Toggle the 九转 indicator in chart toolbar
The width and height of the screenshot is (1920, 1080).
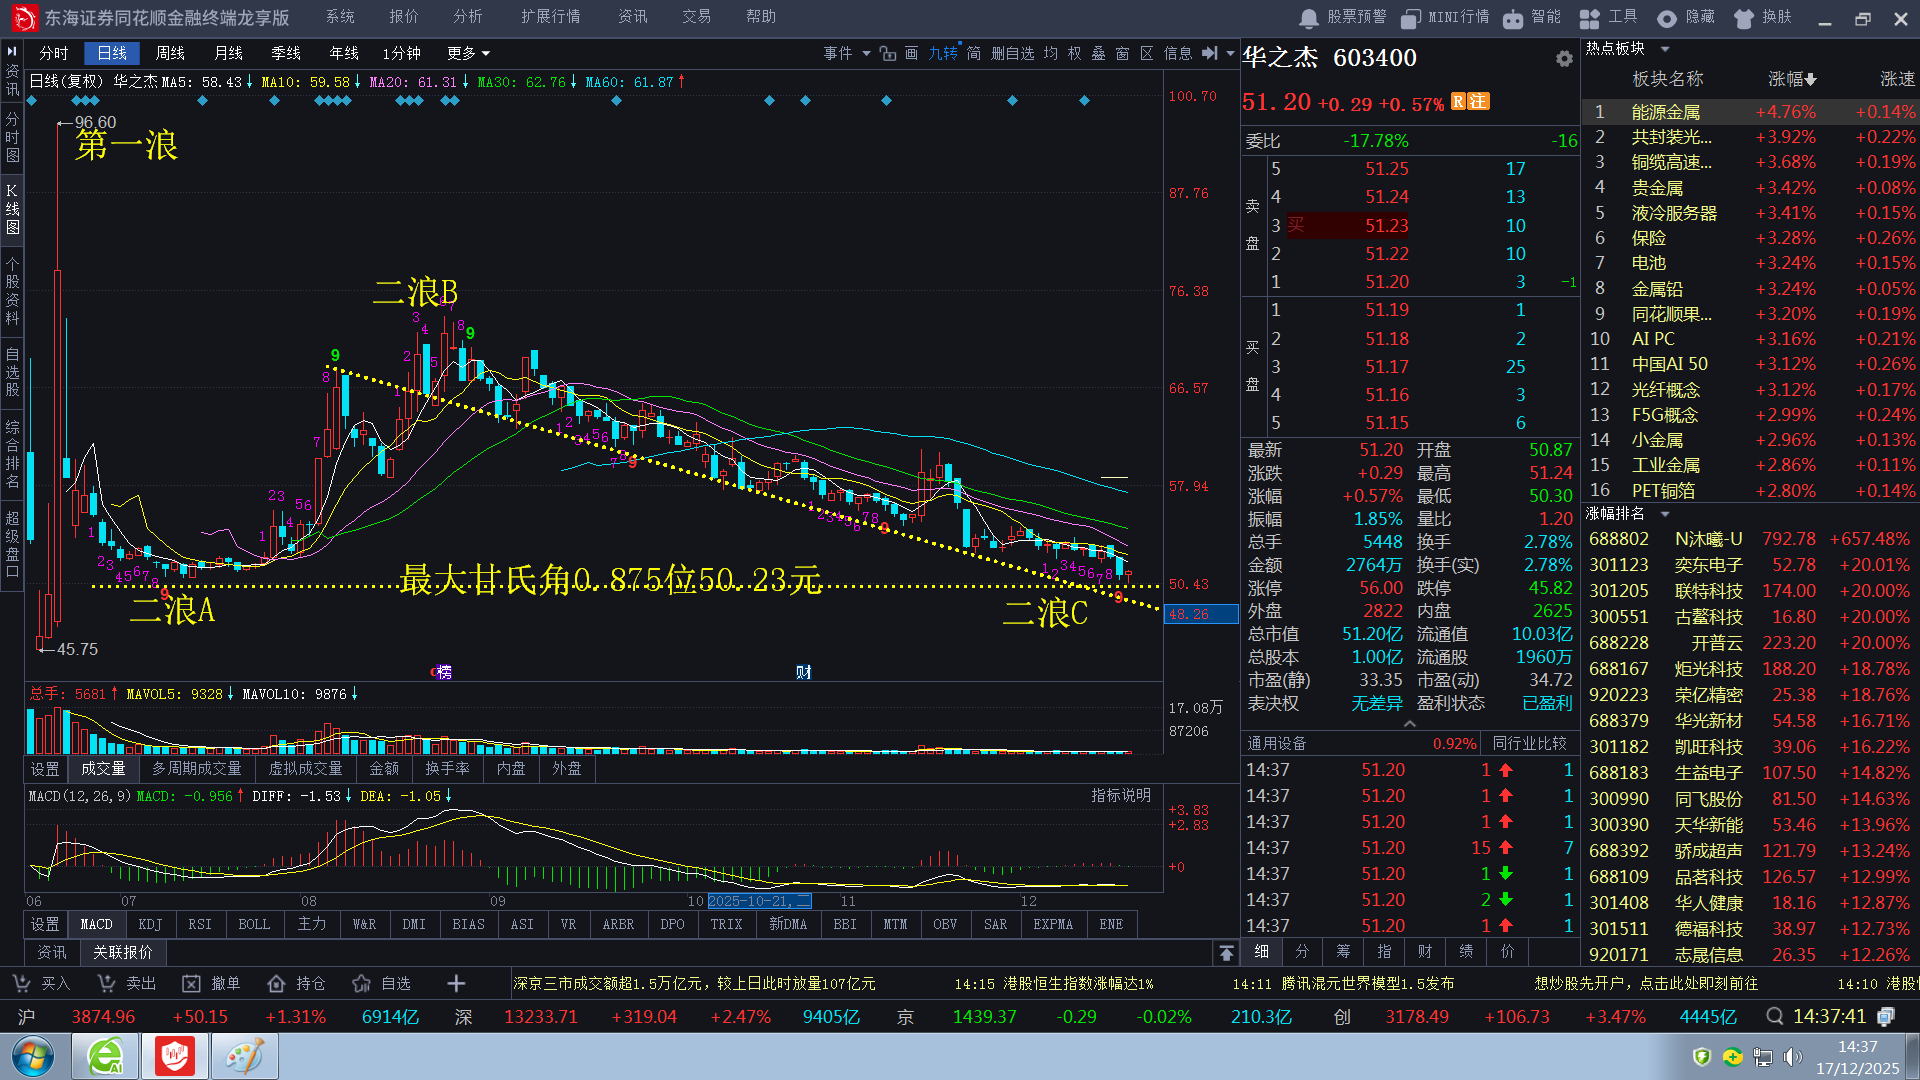tap(942, 54)
